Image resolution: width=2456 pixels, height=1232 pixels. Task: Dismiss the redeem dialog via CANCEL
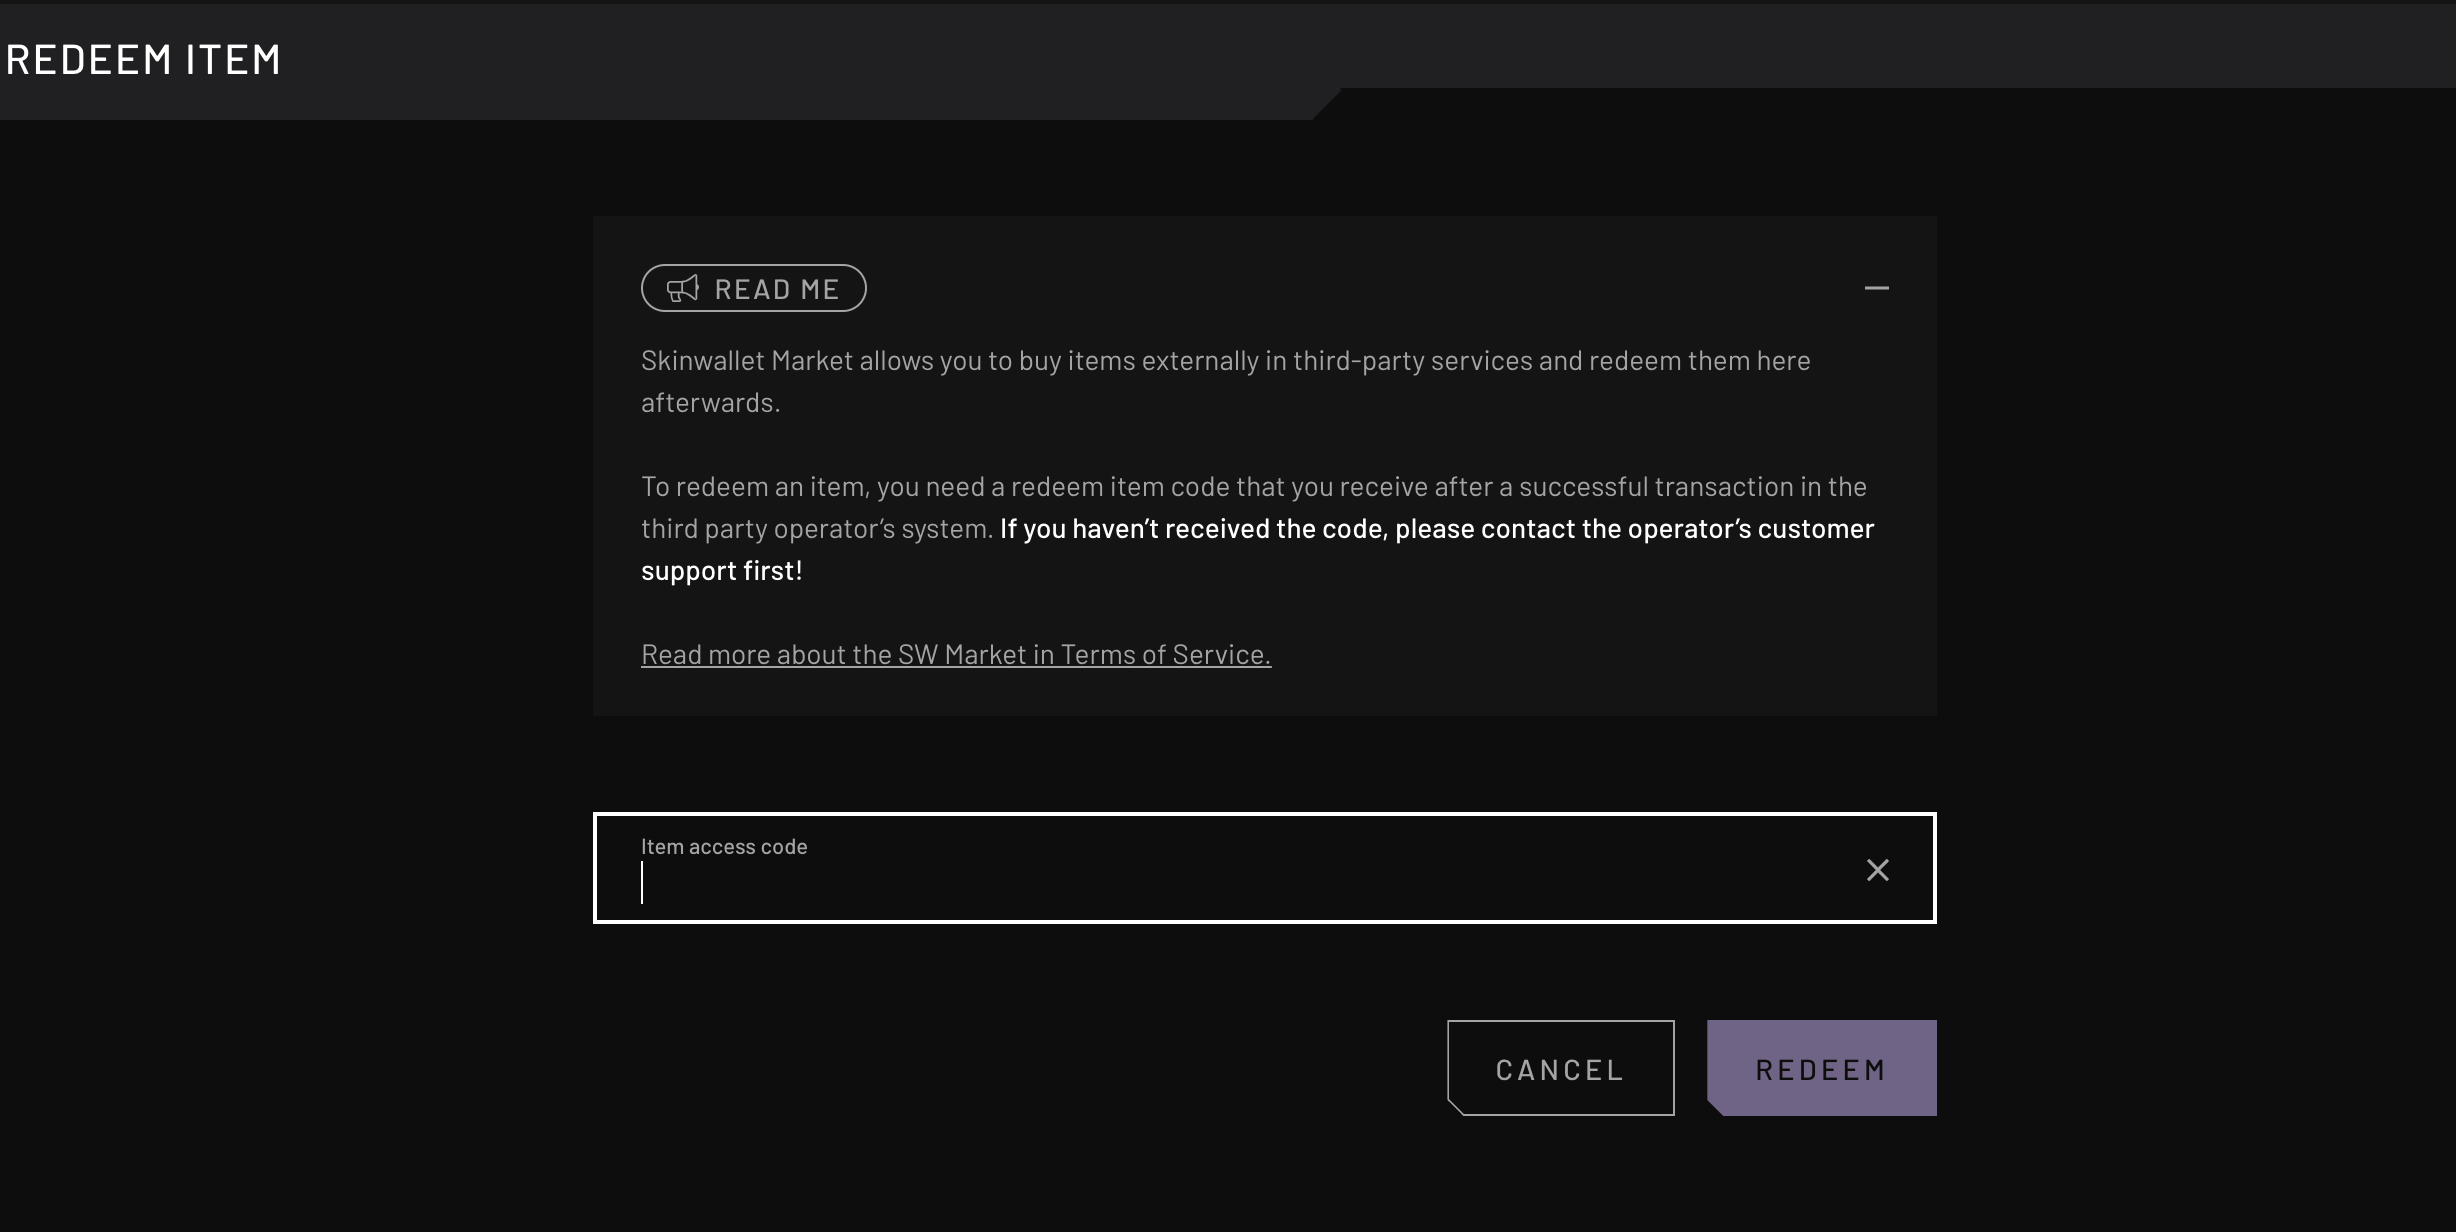coord(1558,1067)
